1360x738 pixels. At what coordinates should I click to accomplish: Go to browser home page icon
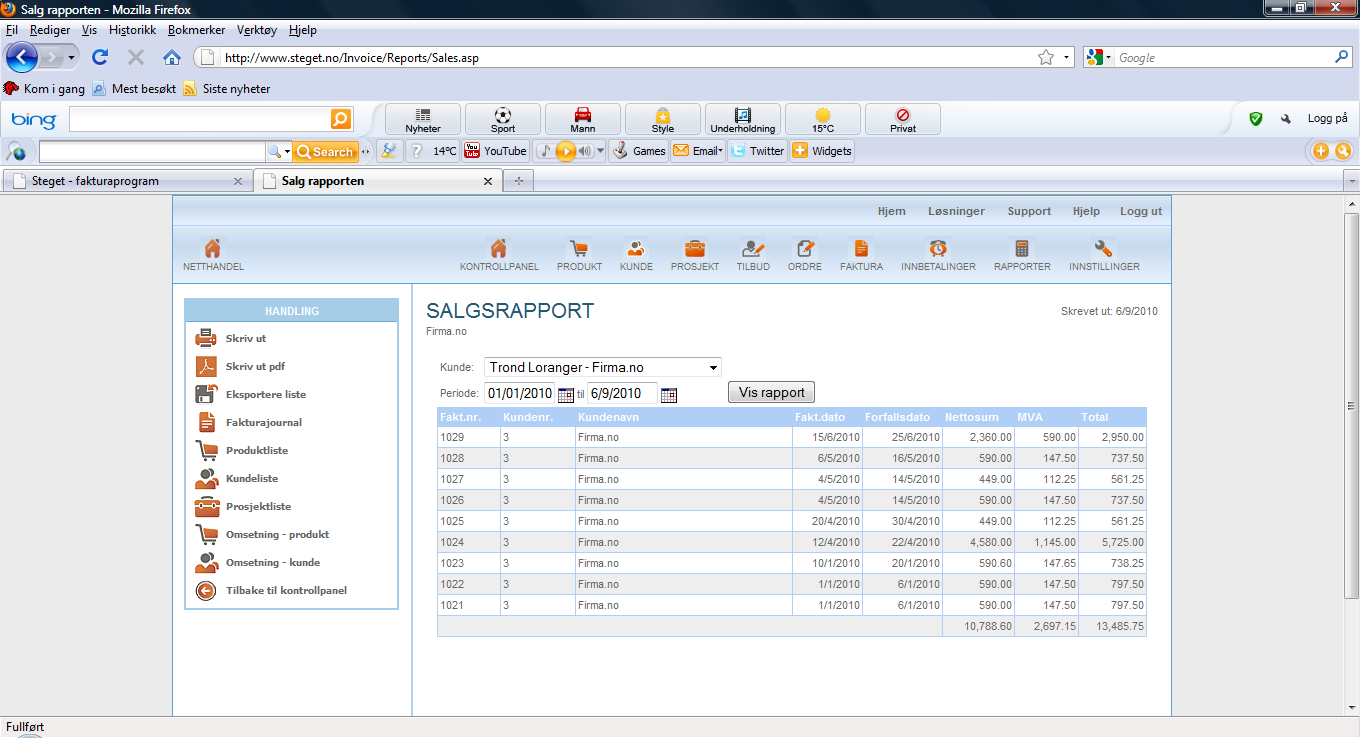tap(172, 57)
